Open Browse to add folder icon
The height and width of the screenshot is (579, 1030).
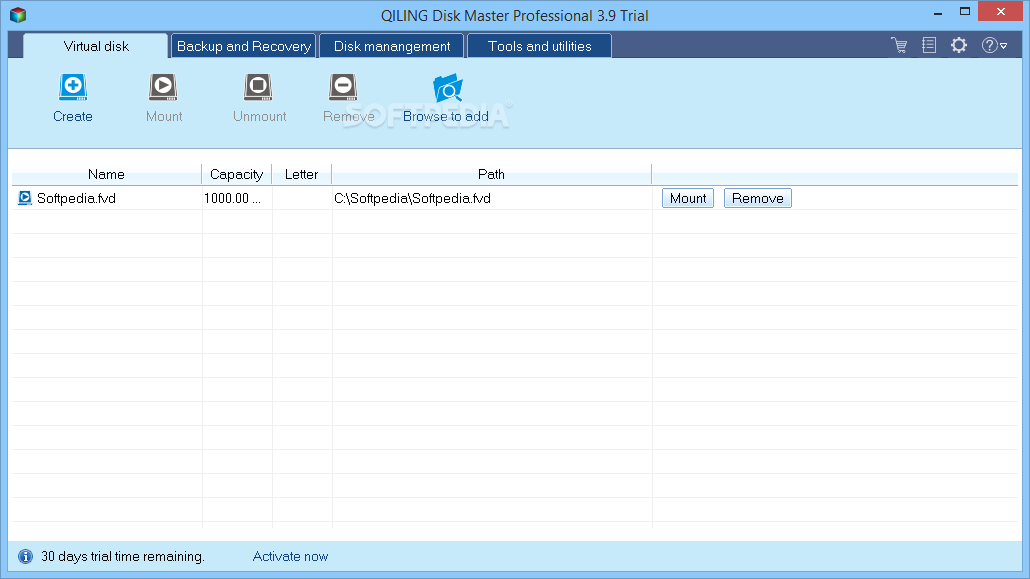447,89
